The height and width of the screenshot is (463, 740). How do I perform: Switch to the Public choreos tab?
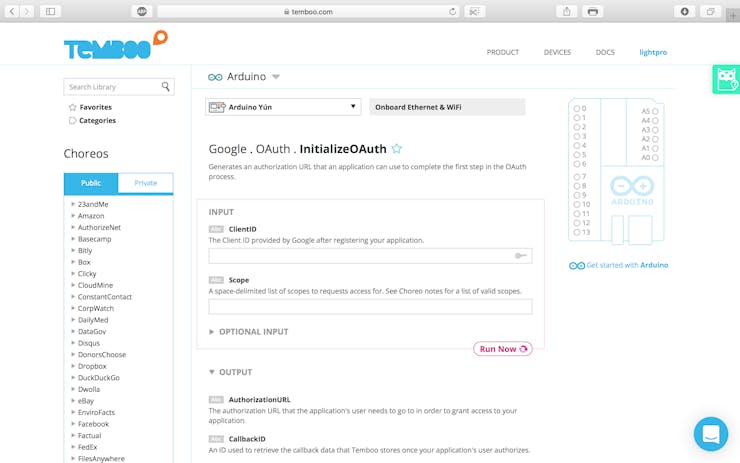coord(91,183)
